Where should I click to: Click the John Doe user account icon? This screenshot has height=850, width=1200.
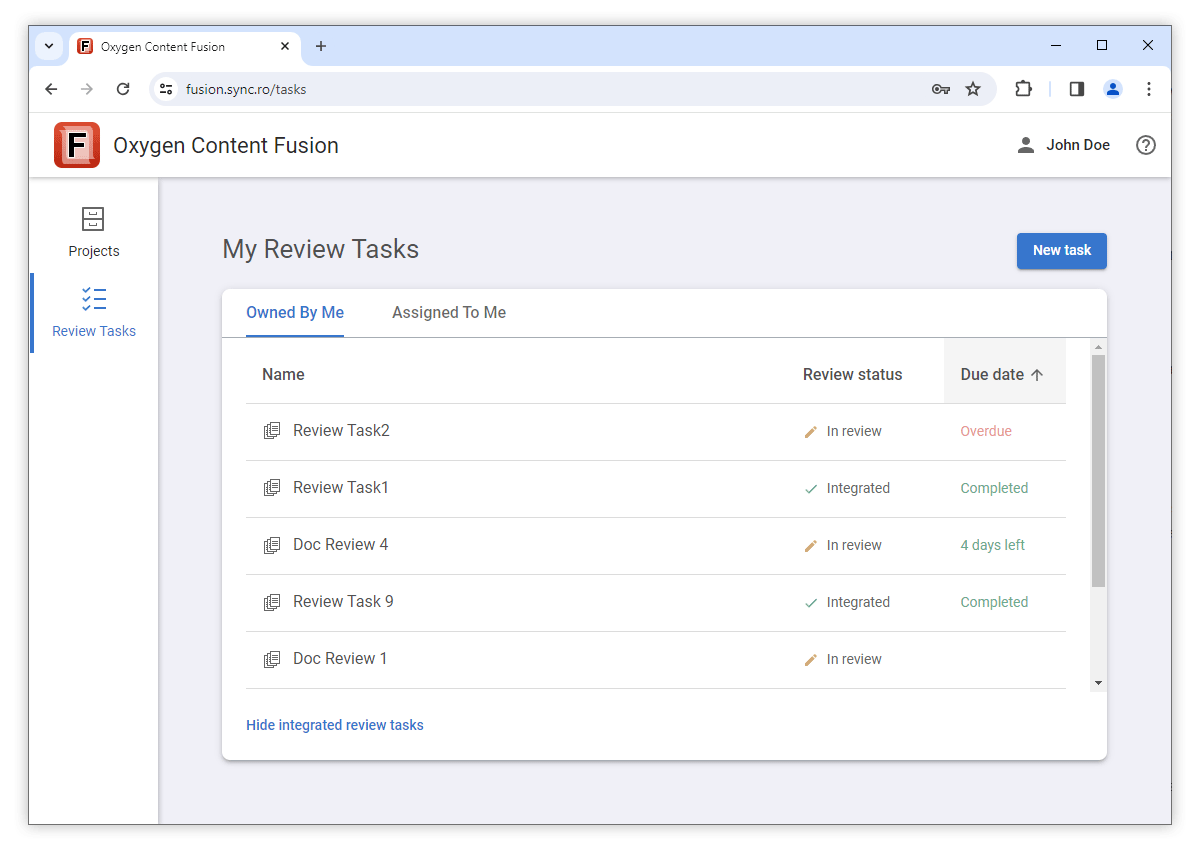[x=1025, y=144]
